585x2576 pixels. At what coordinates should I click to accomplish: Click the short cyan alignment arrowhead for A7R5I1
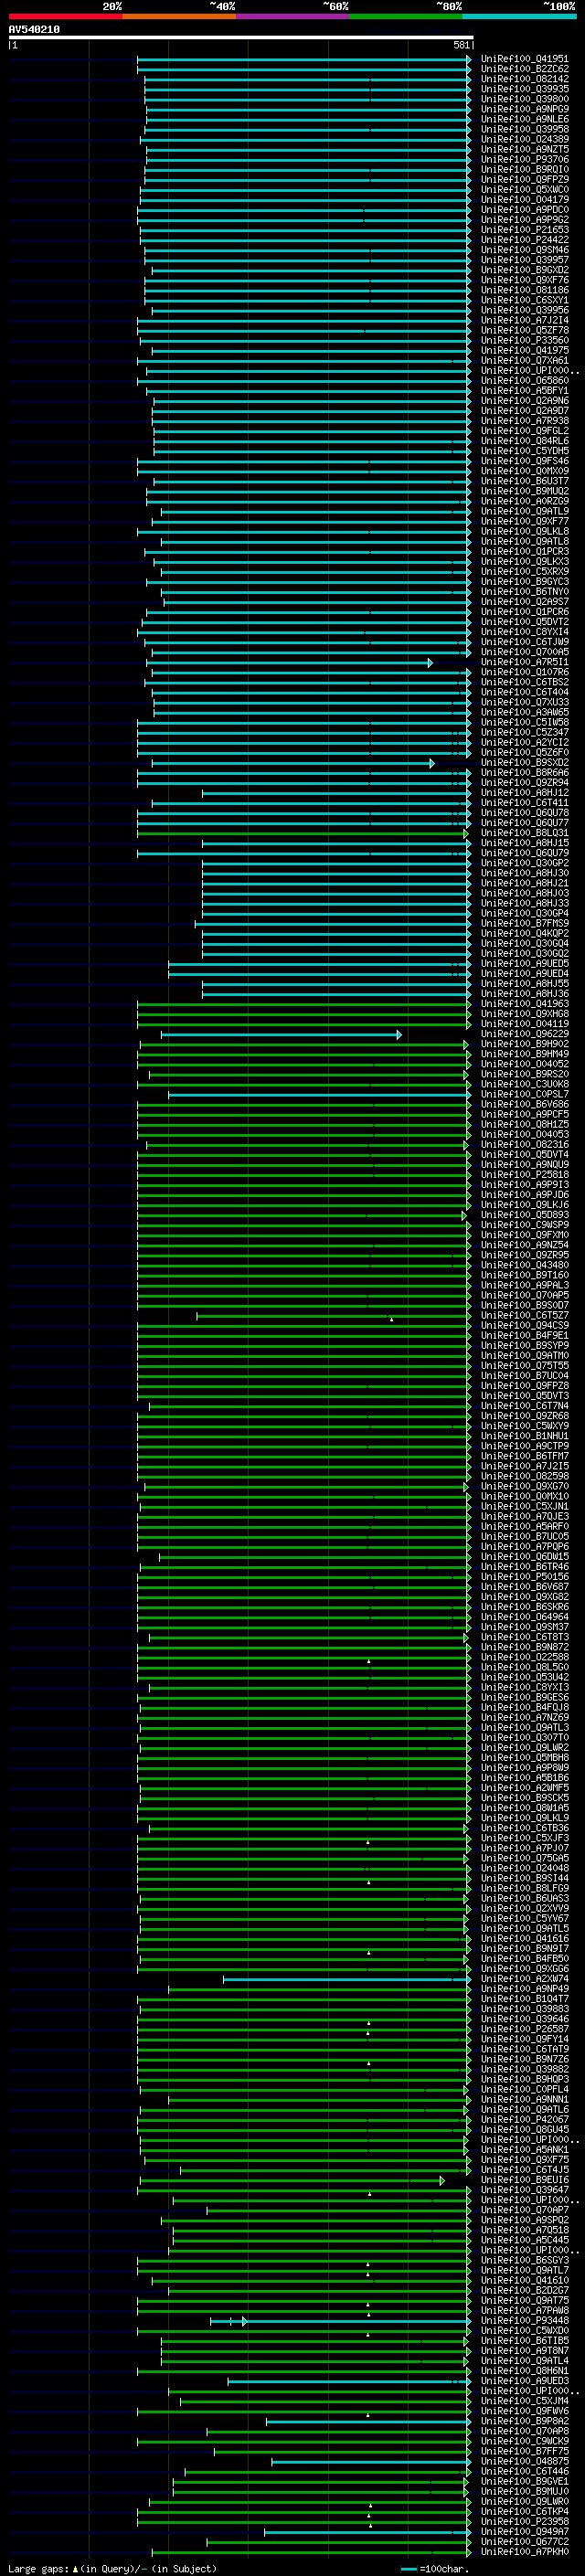click(x=431, y=663)
